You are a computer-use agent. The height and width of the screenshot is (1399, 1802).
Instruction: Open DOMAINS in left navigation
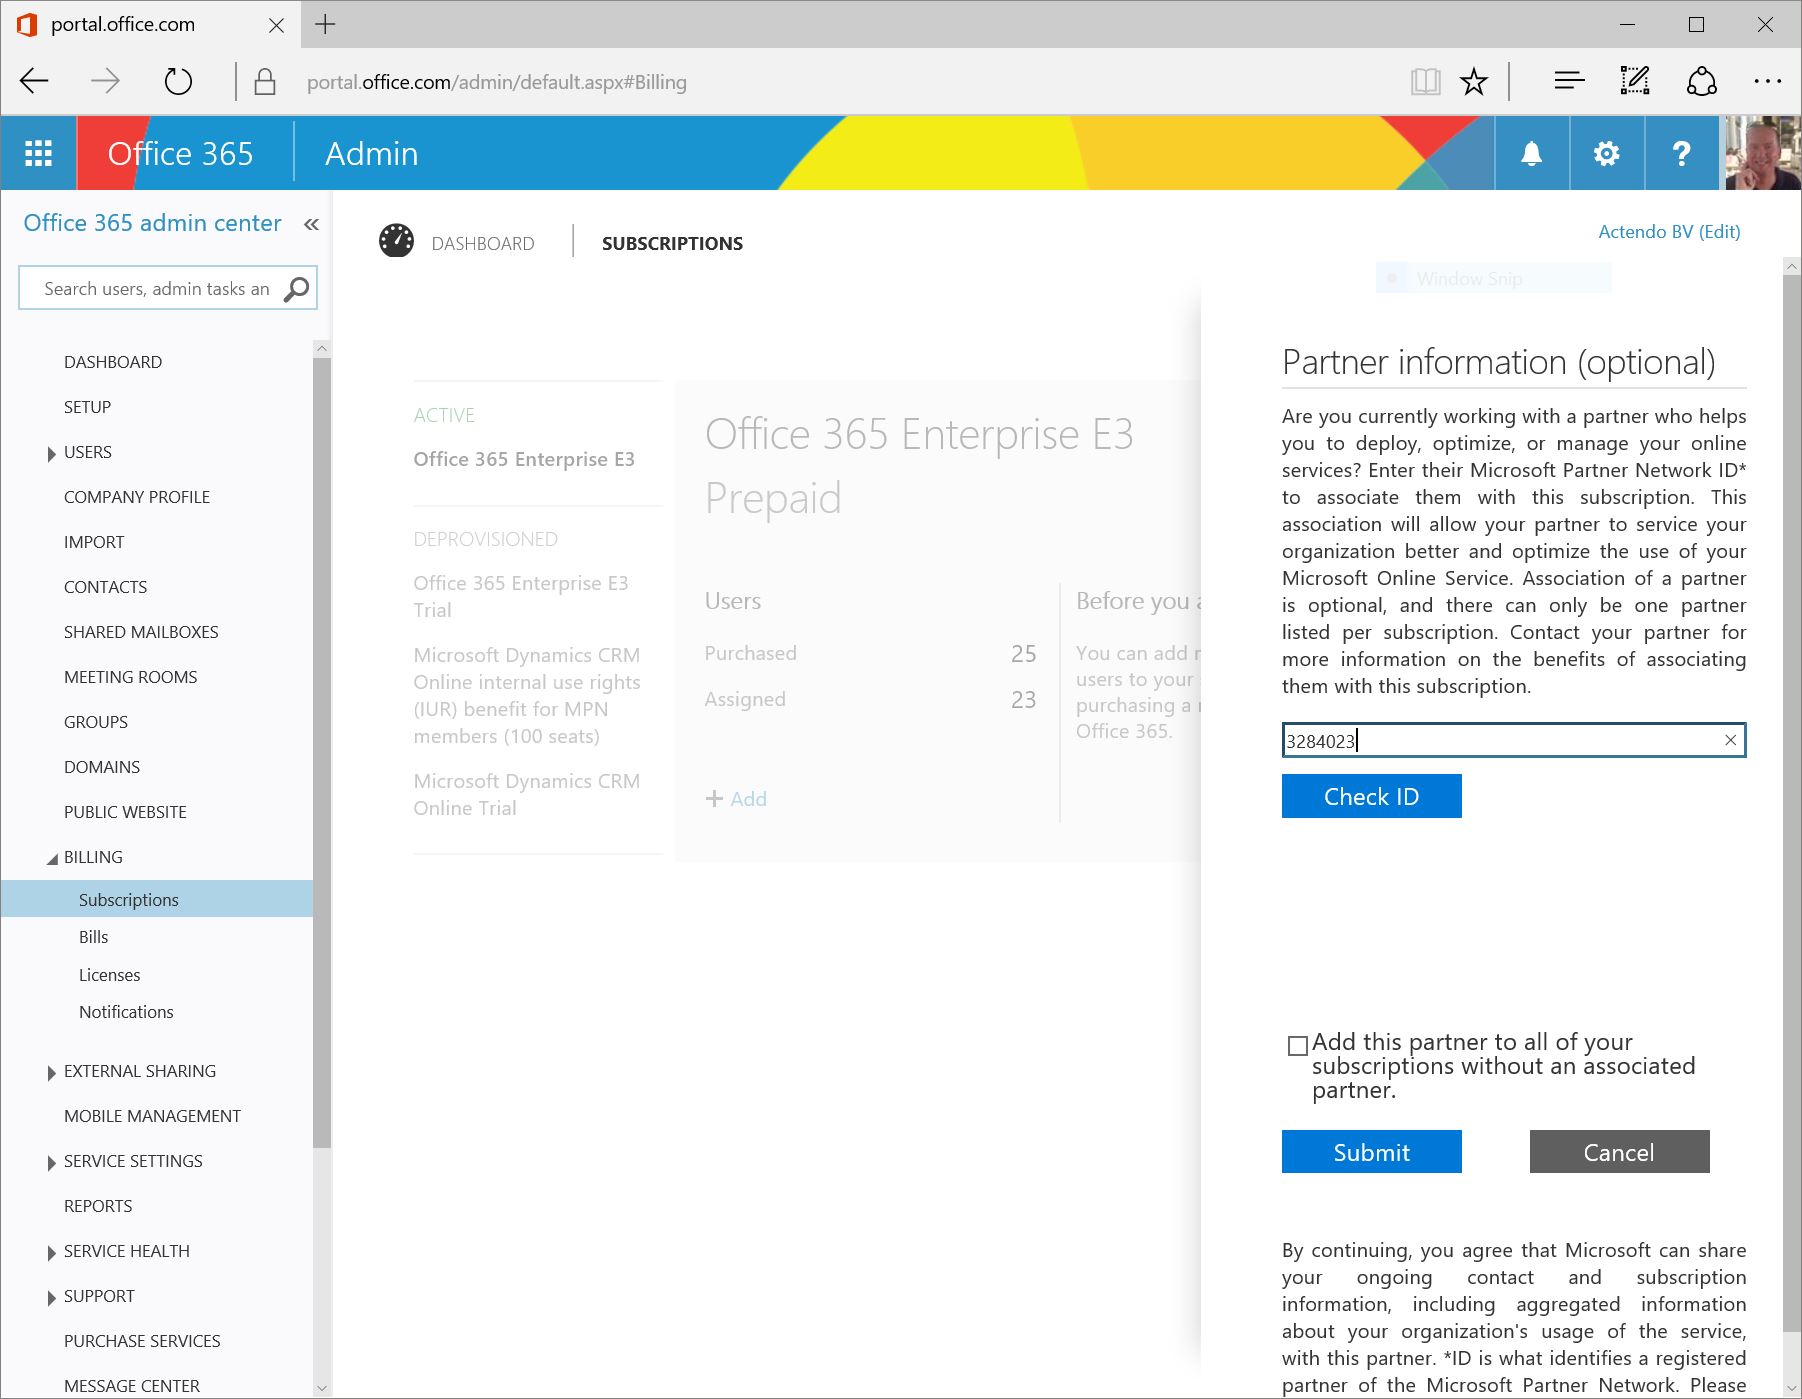[102, 767]
